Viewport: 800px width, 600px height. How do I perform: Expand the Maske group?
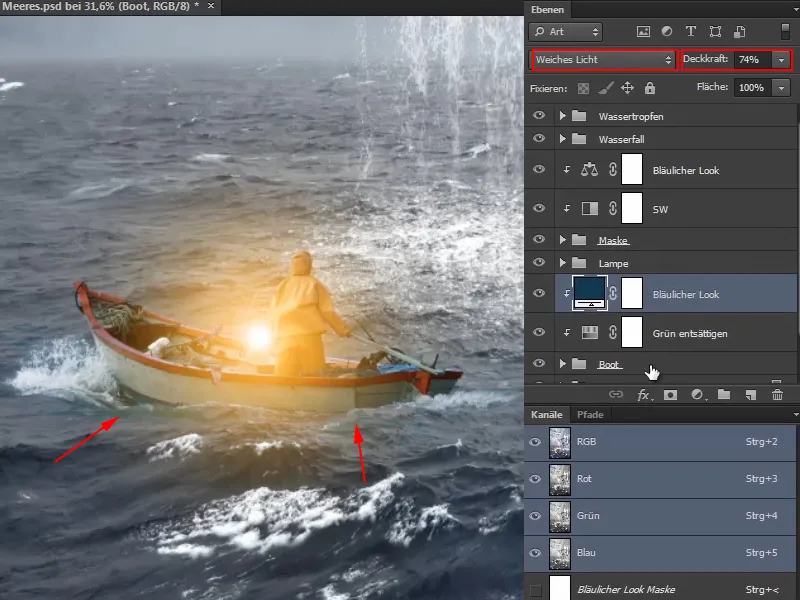click(562, 239)
